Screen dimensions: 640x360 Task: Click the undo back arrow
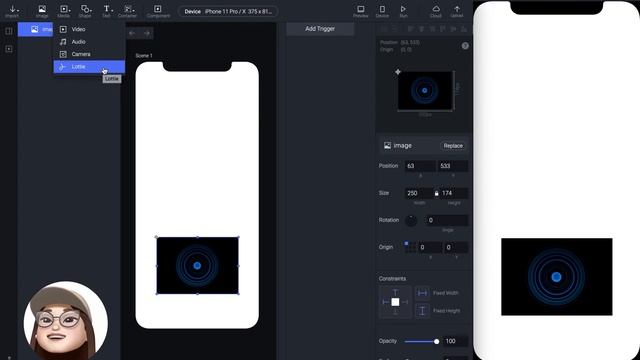pyautogui.click(x=132, y=33)
